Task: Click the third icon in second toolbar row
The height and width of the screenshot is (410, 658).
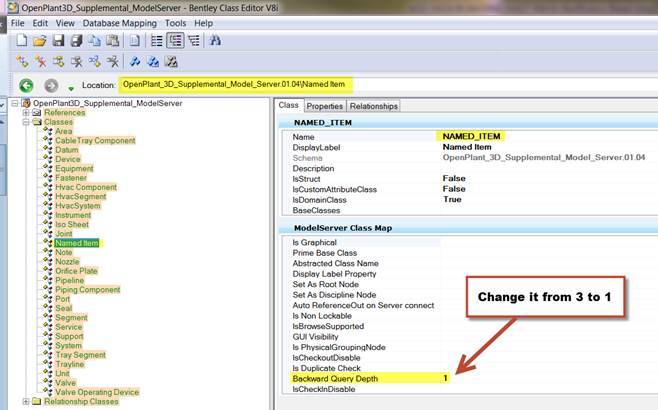Action: 58,62
